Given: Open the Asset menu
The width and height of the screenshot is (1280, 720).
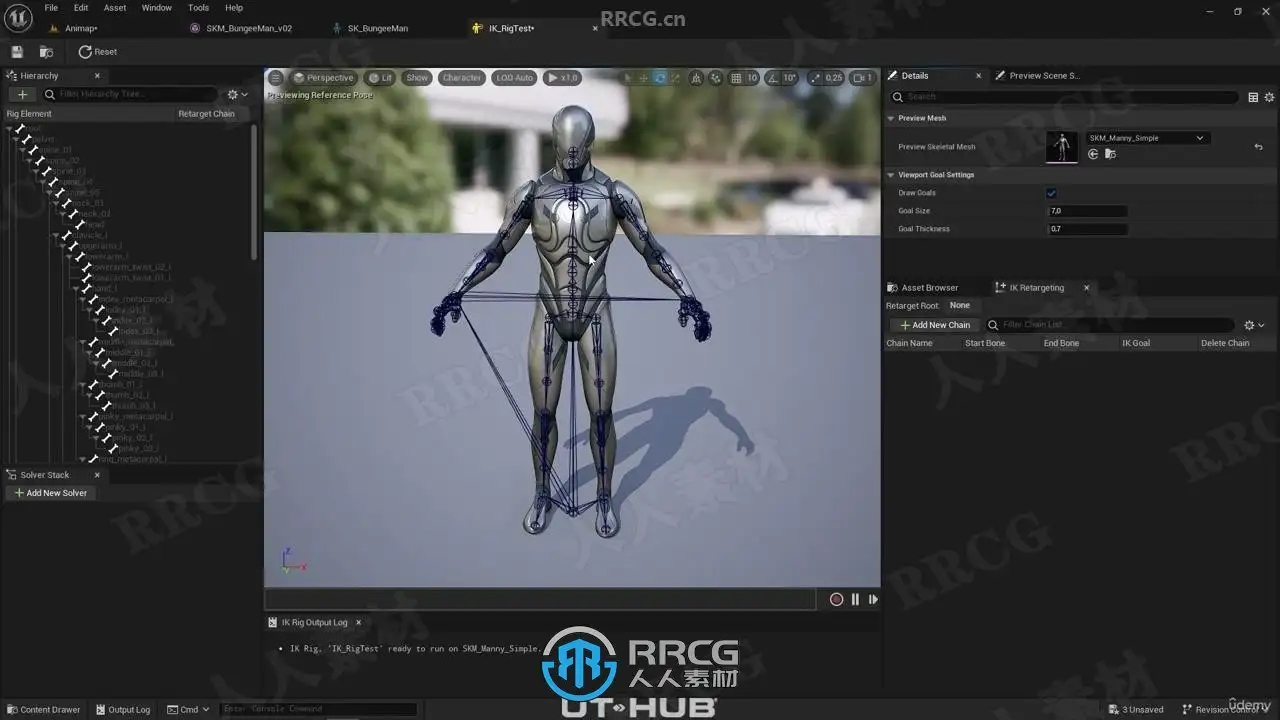Looking at the screenshot, I should [x=115, y=8].
